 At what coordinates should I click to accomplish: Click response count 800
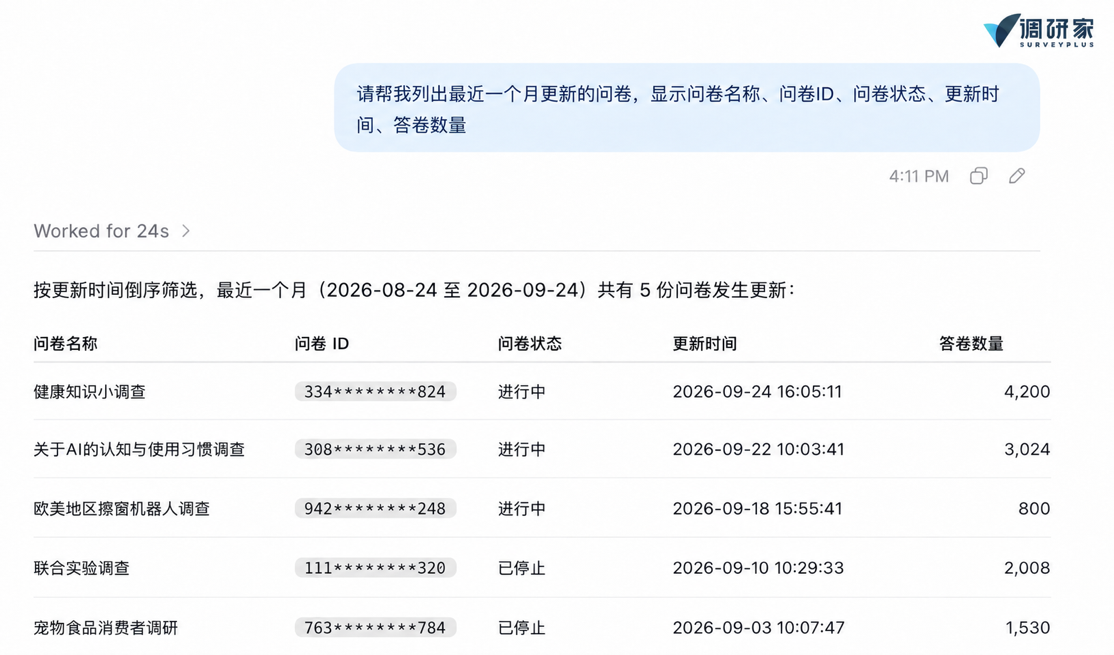tap(1034, 509)
